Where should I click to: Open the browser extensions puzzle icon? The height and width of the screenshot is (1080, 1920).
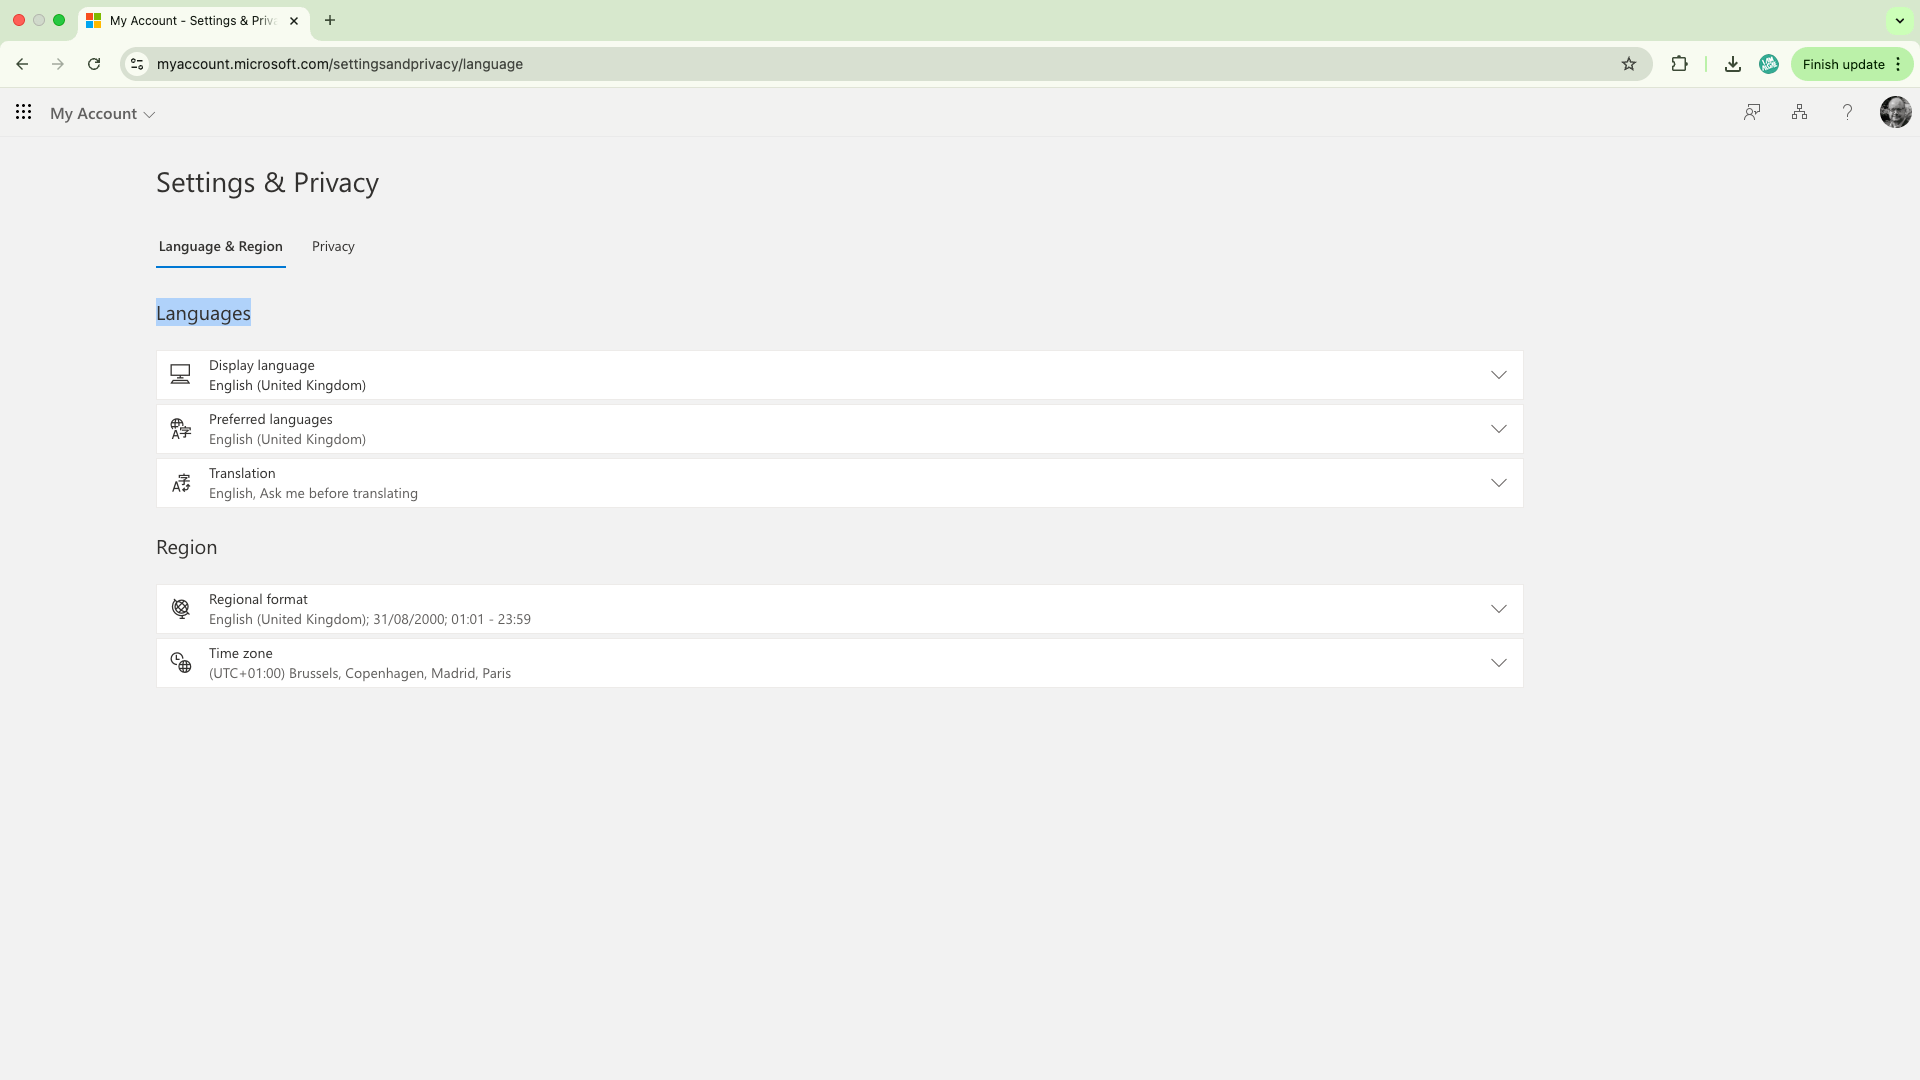(1679, 64)
